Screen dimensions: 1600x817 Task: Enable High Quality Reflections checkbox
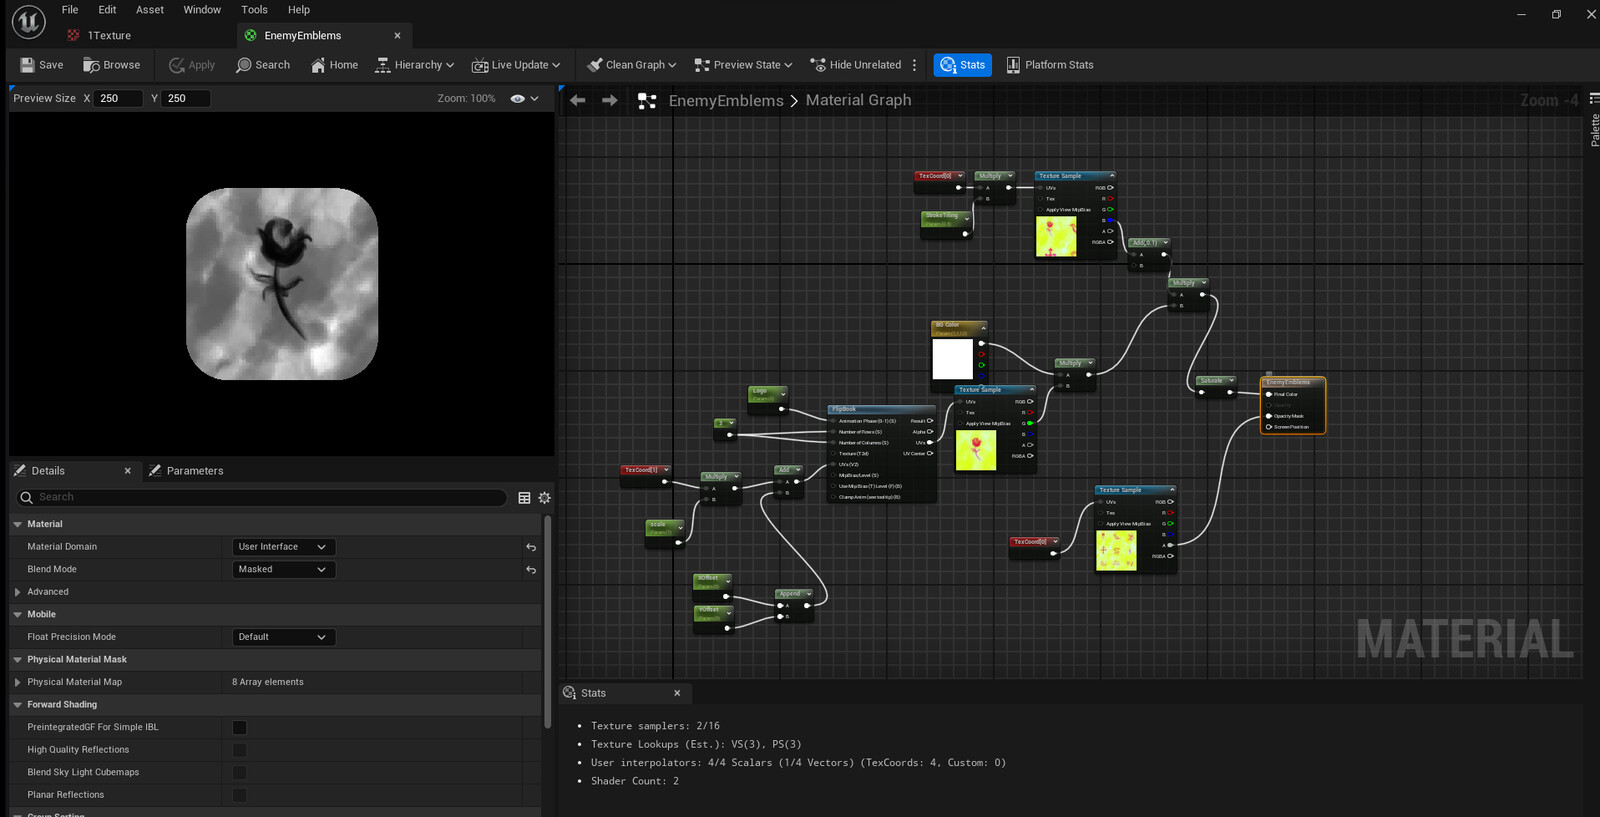(239, 750)
